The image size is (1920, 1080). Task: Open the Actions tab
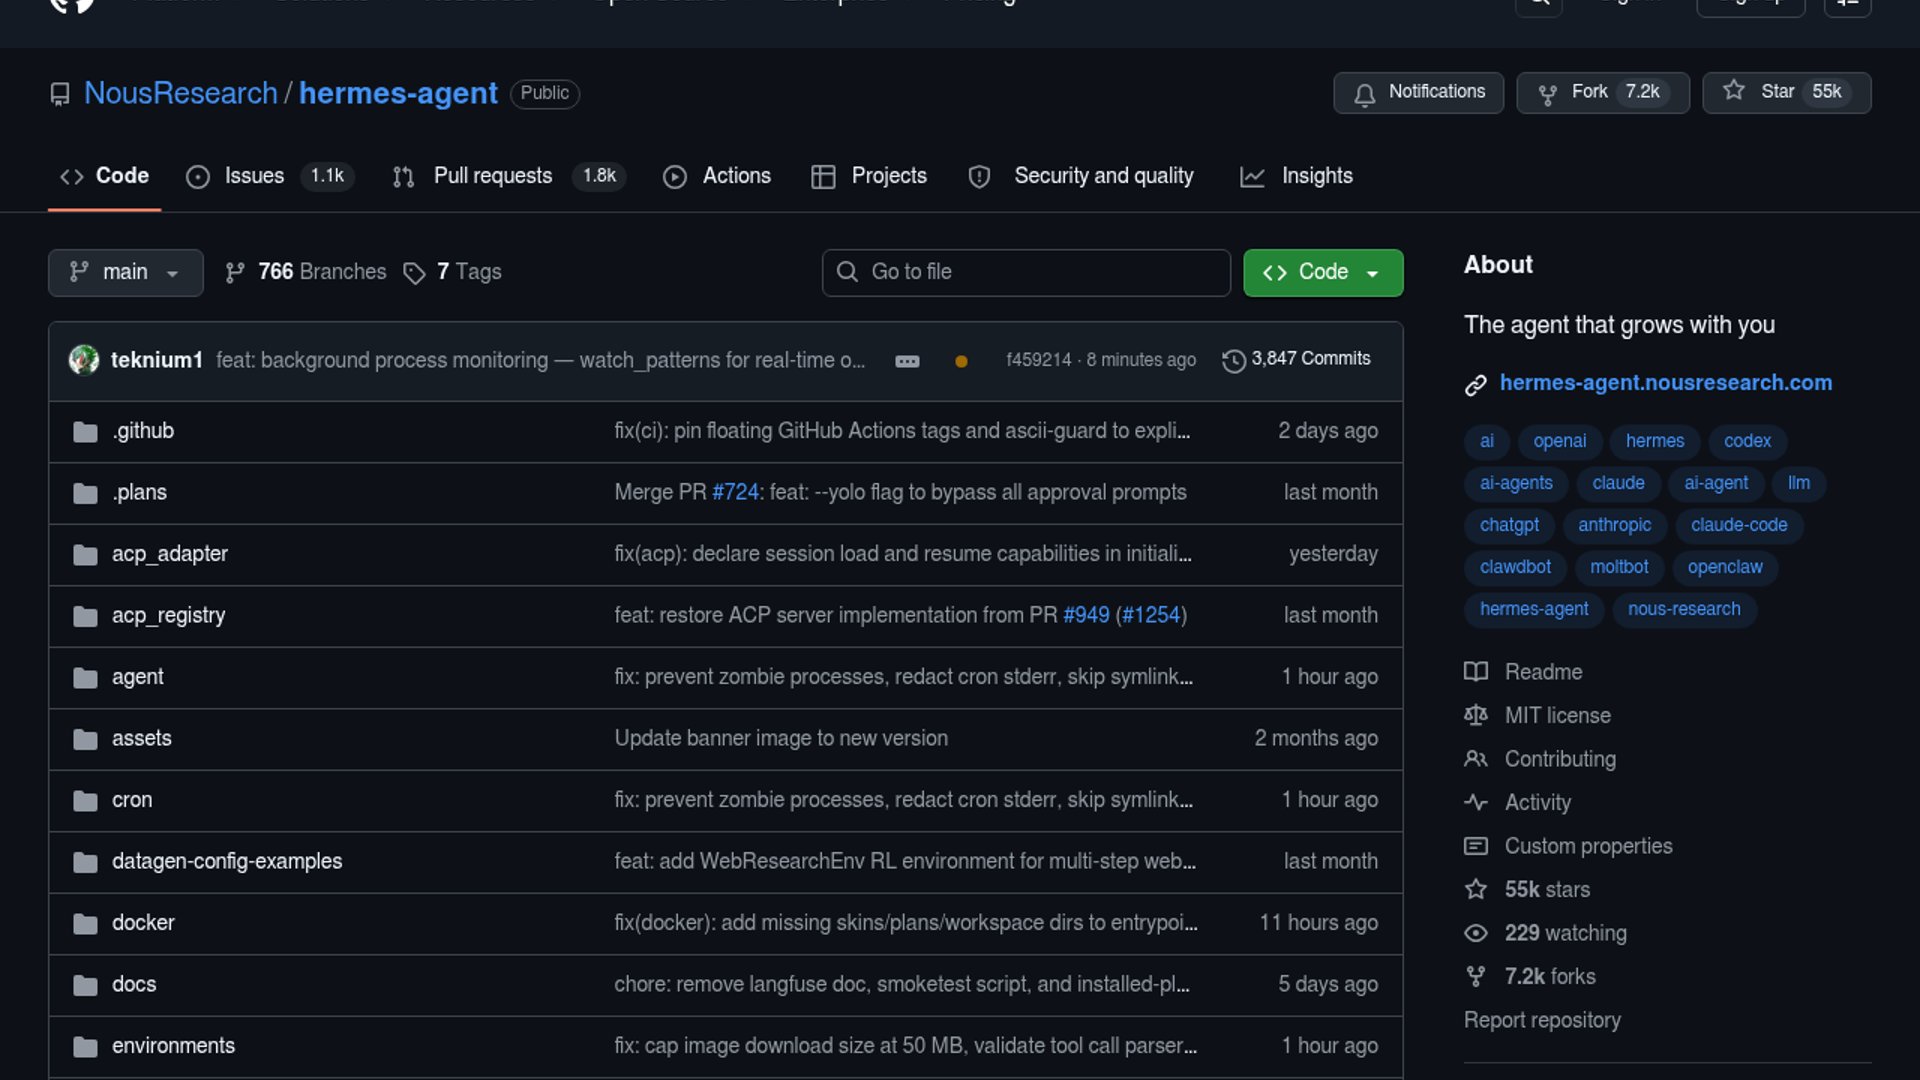736,175
